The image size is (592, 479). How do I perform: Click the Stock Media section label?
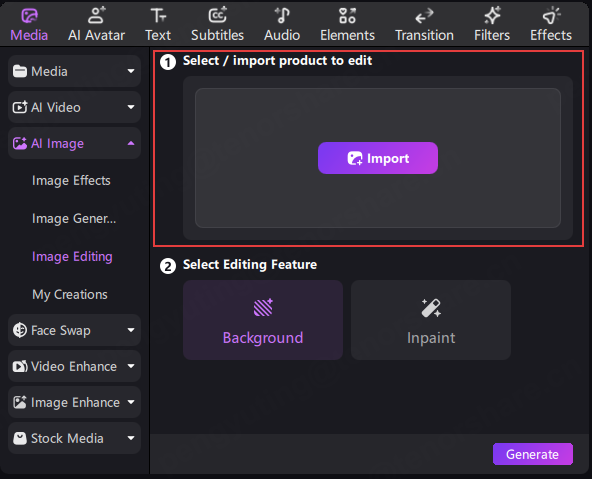pos(67,439)
